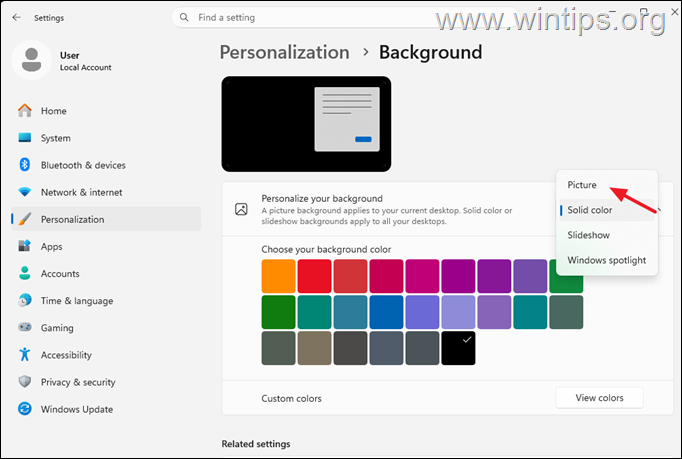Select Picture from the background dropdown

607,185
